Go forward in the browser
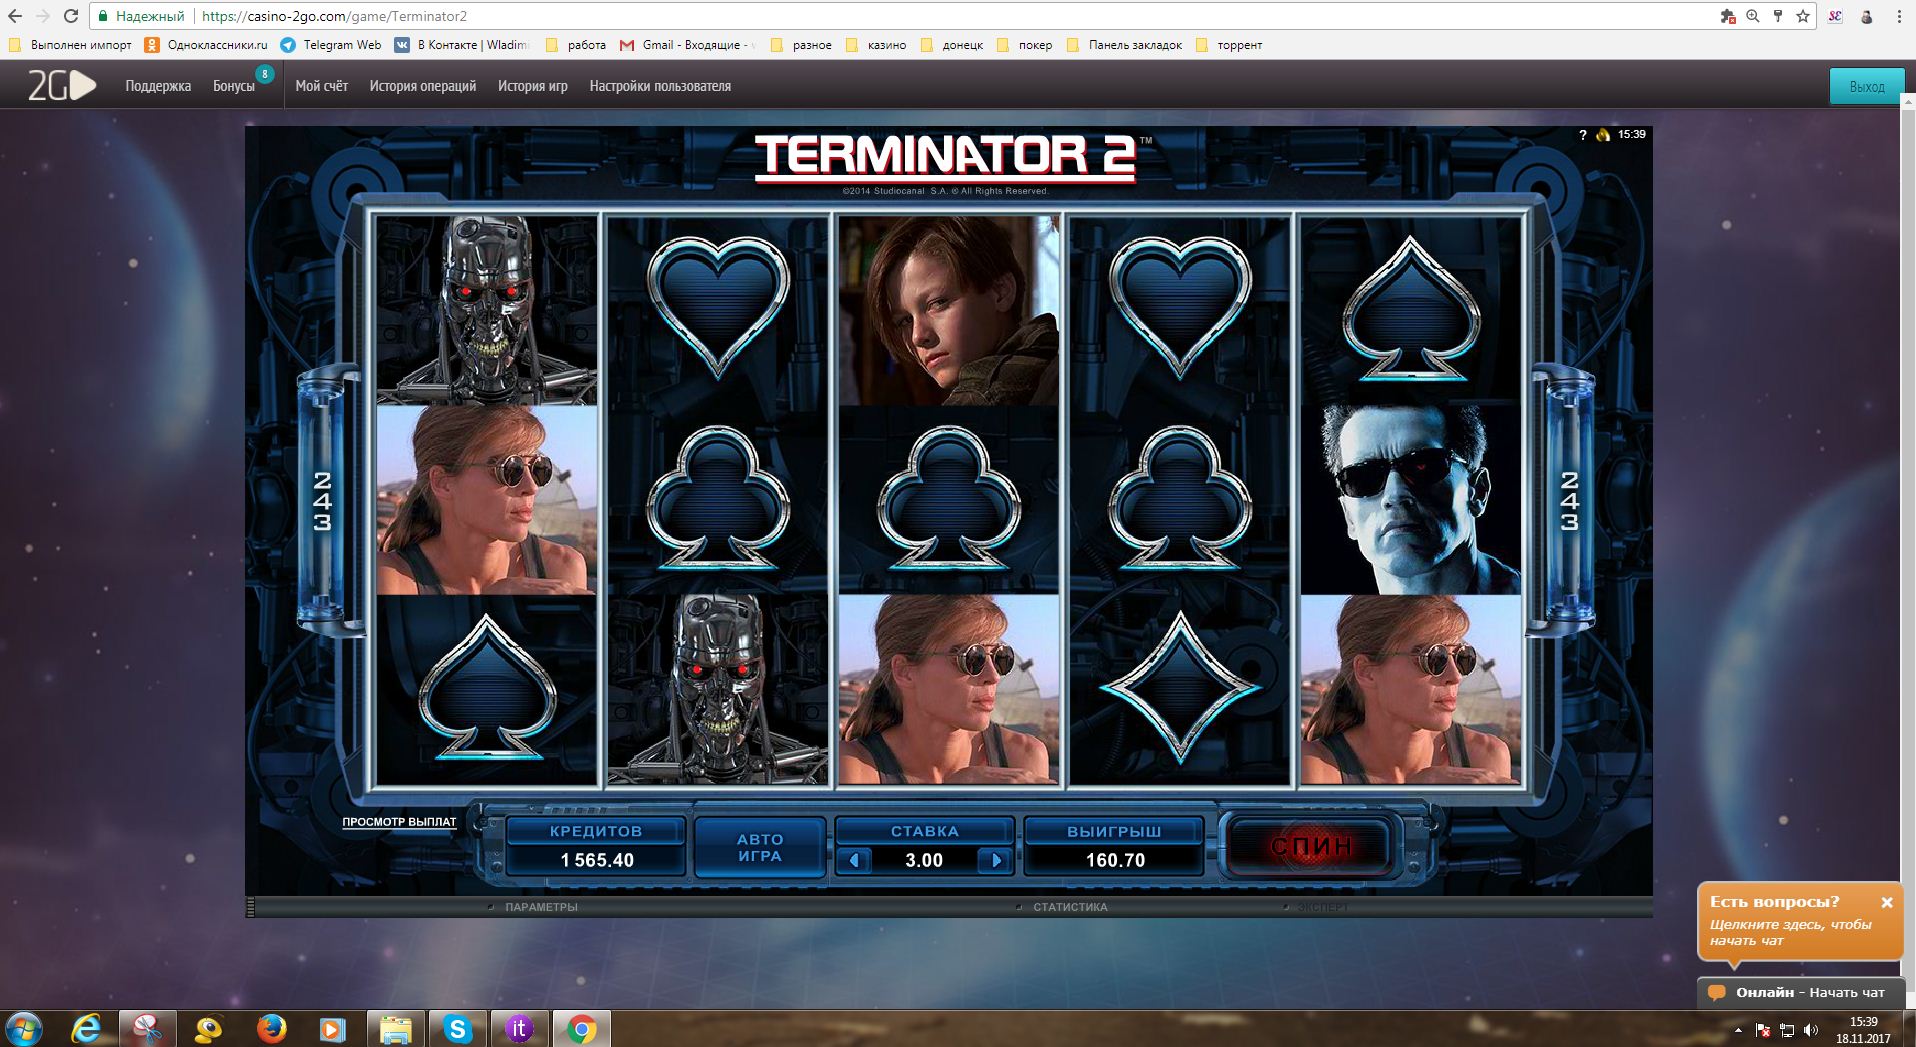Image resolution: width=1916 pixels, height=1047 pixels. [43, 16]
